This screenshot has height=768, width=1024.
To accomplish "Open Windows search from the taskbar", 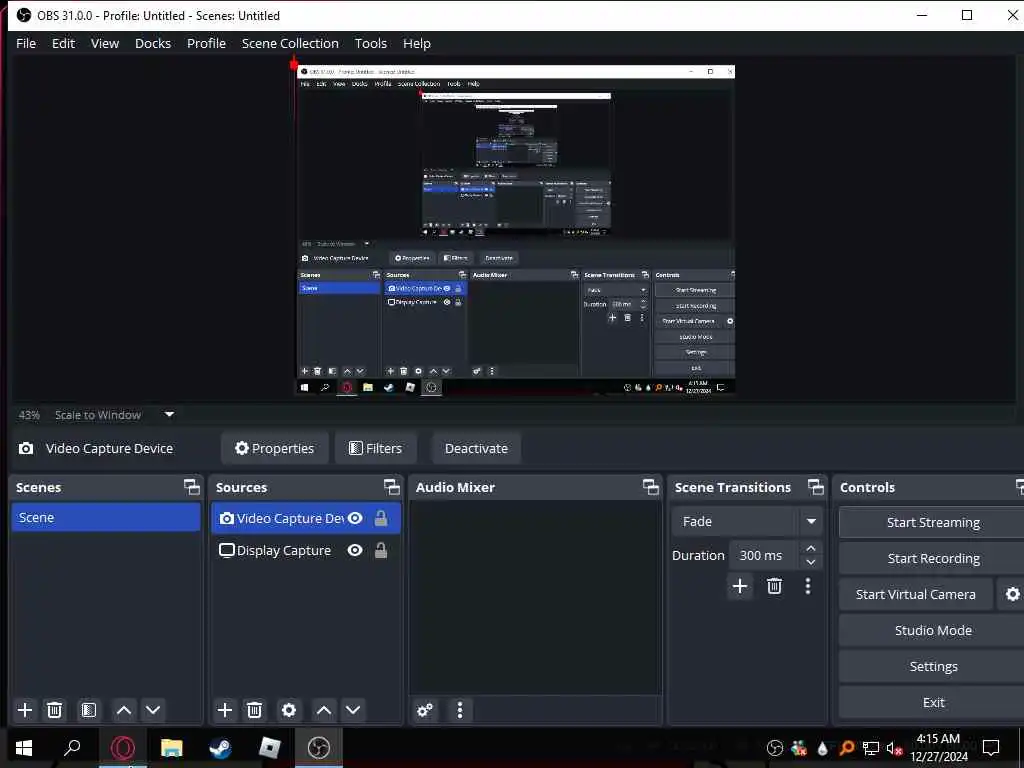I will tap(72, 748).
